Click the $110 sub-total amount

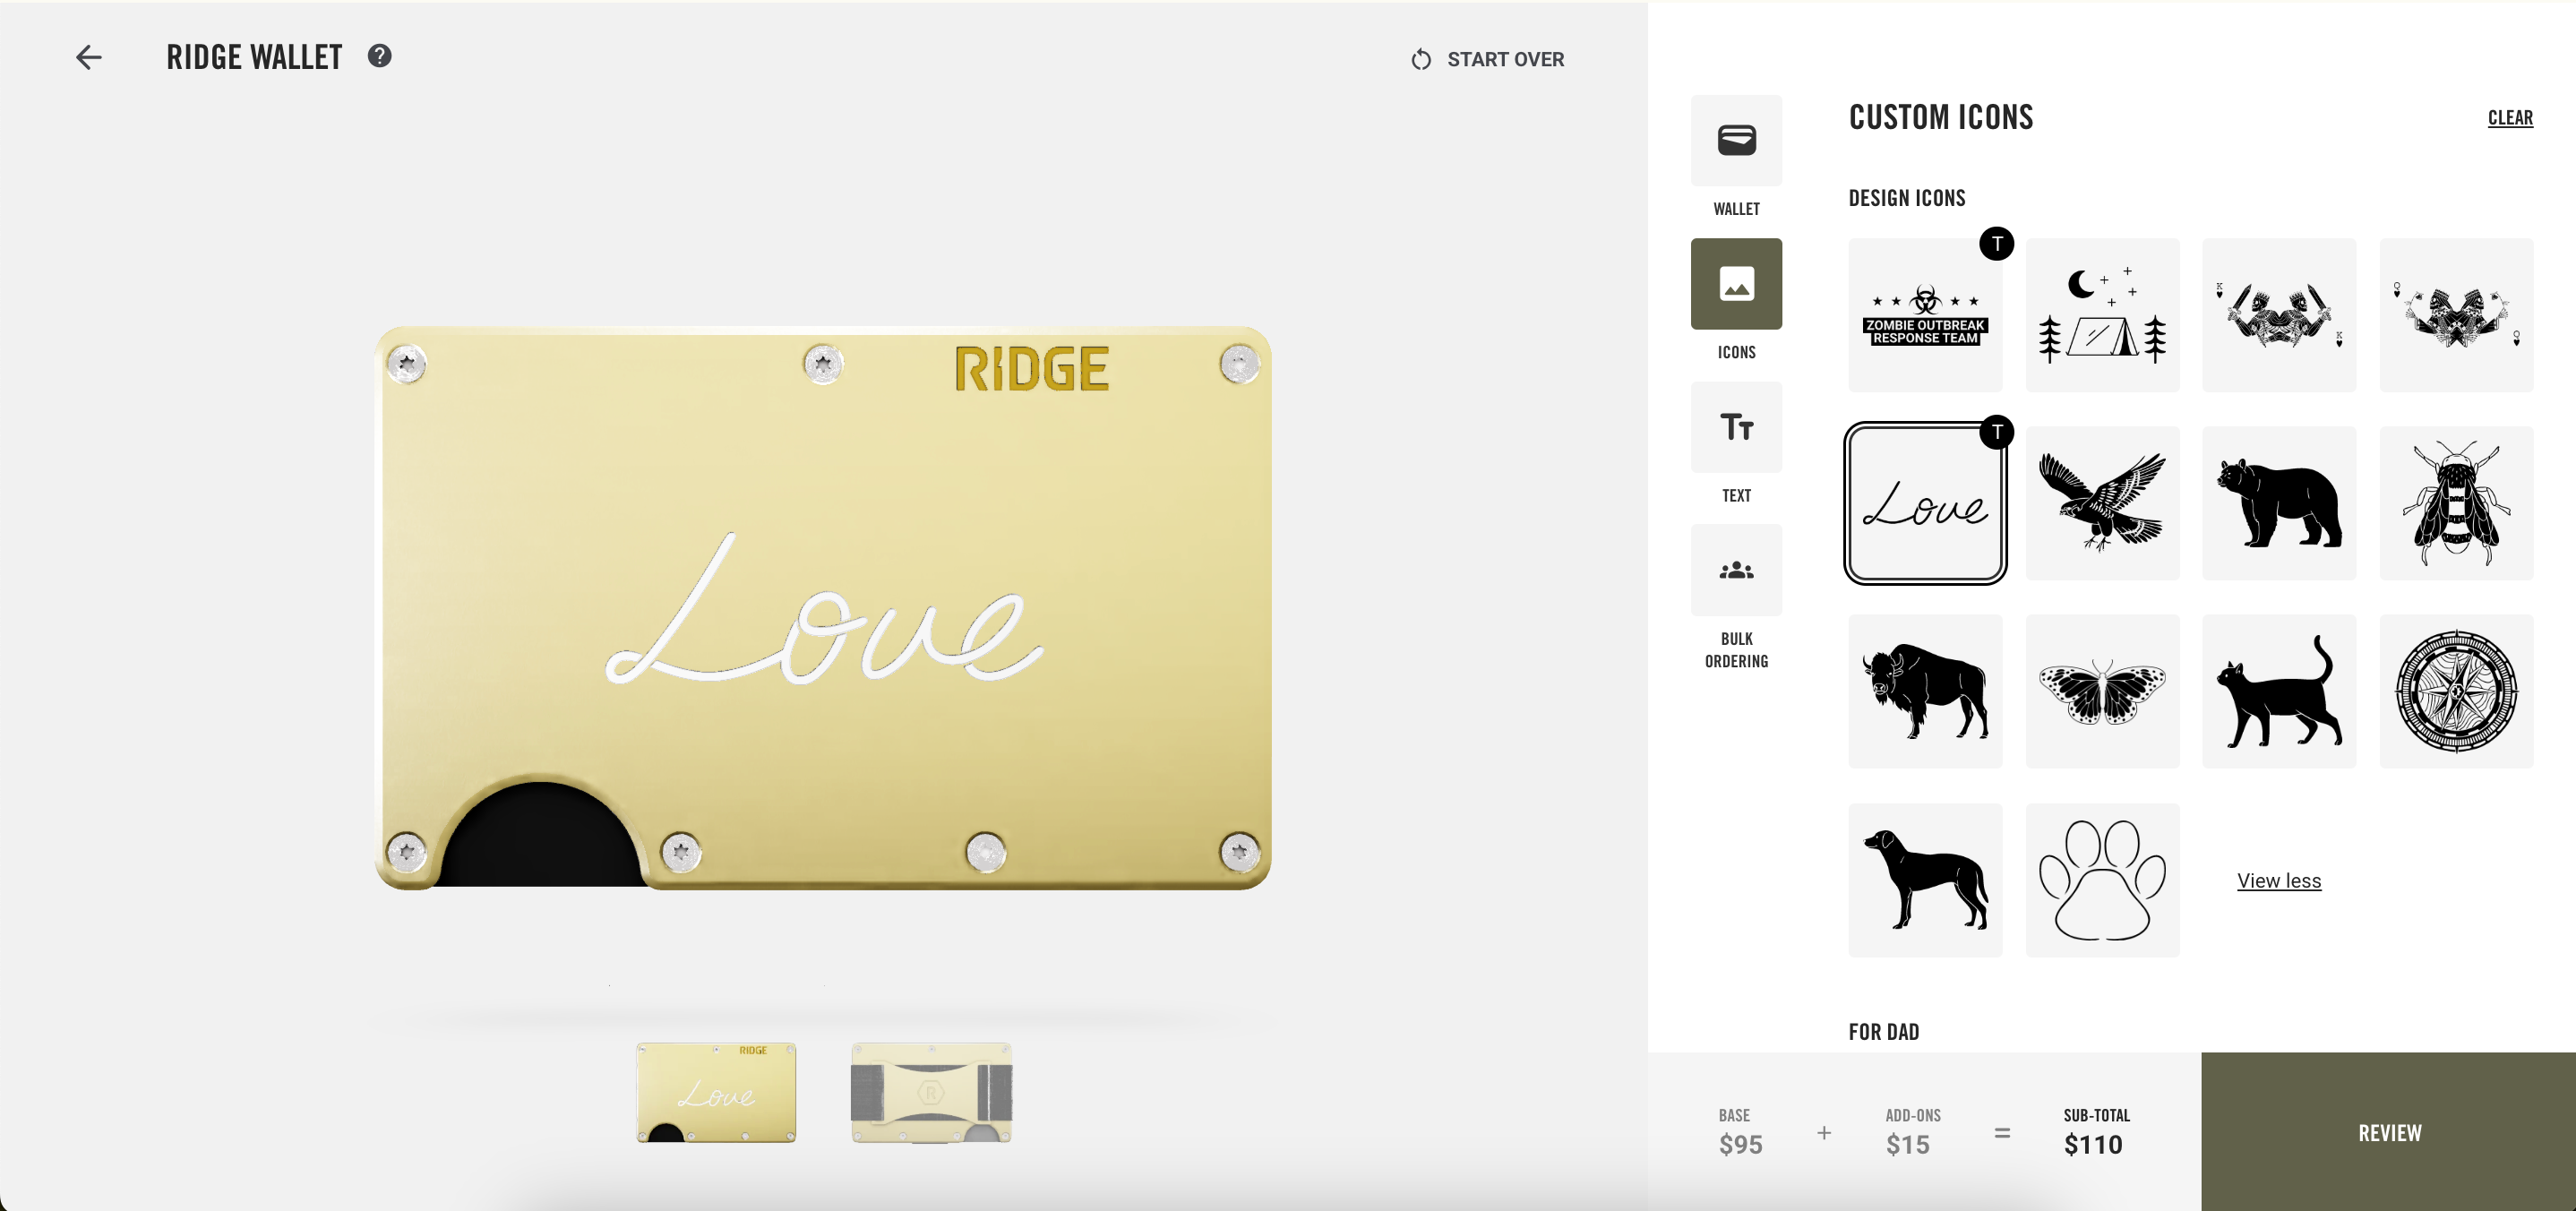tap(2093, 1145)
